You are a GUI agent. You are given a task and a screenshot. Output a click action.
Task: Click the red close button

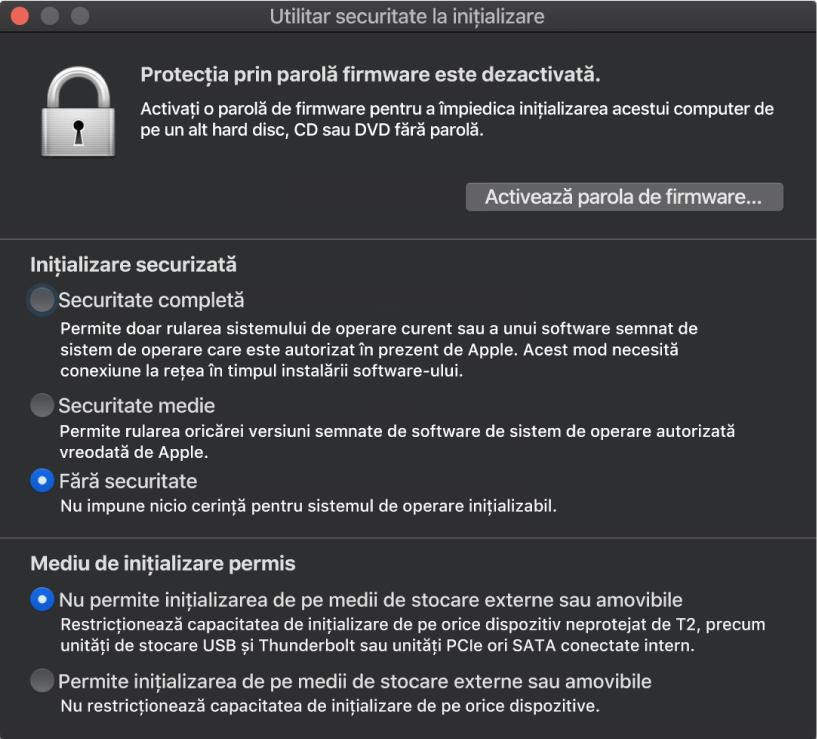[x=18, y=16]
